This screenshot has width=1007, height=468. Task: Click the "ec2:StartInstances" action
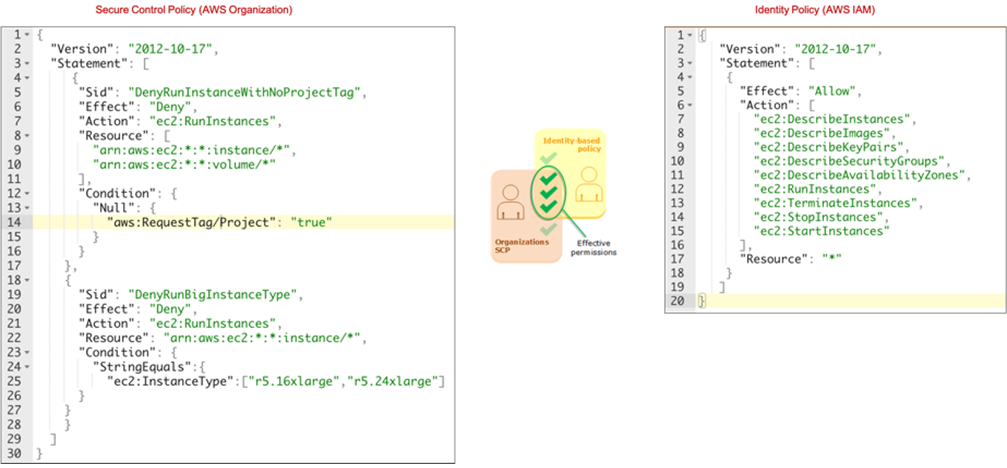(x=823, y=231)
